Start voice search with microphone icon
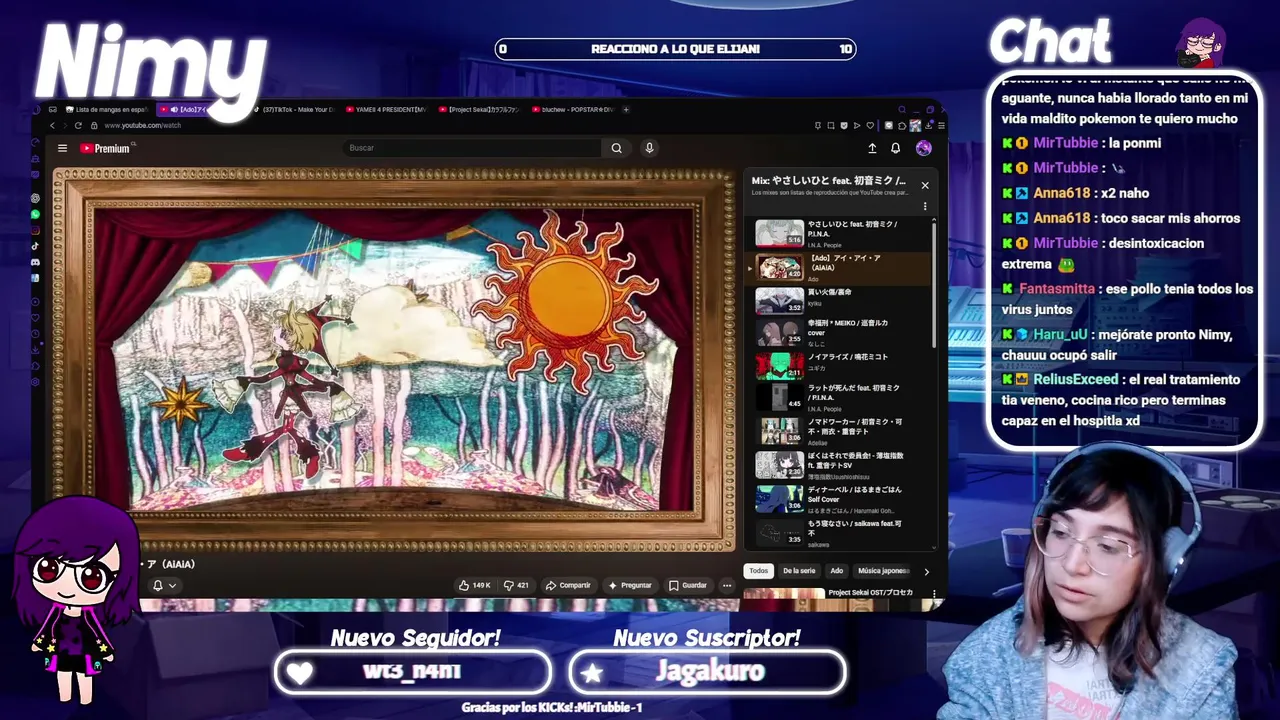1280x720 pixels. 649,148
